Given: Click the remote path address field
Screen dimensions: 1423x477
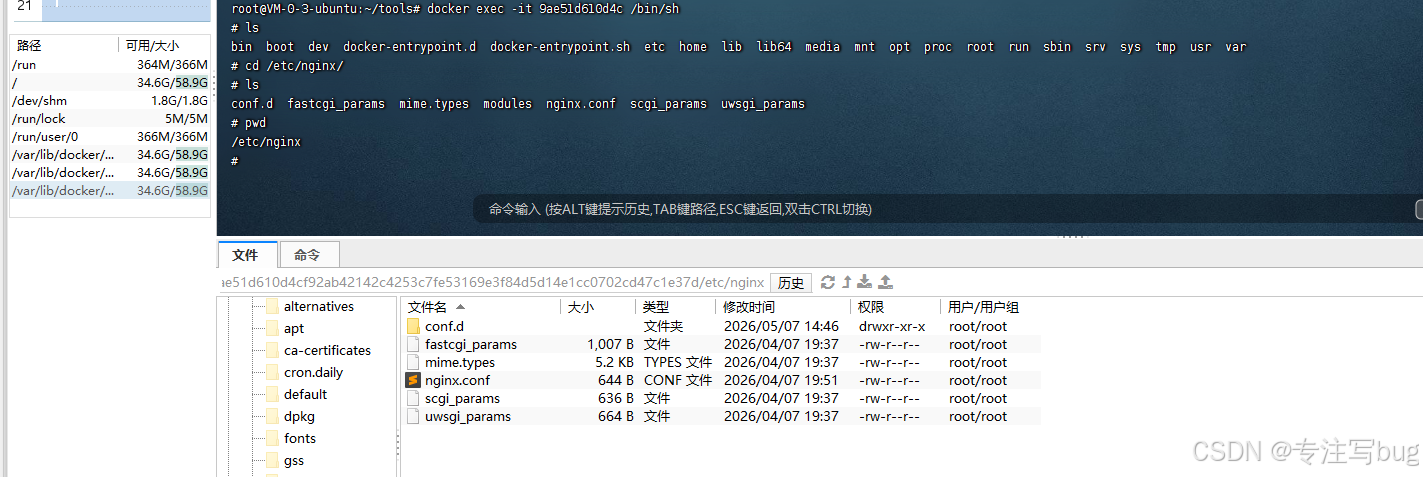Looking at the screenshot, I should (x=493, y=283).
